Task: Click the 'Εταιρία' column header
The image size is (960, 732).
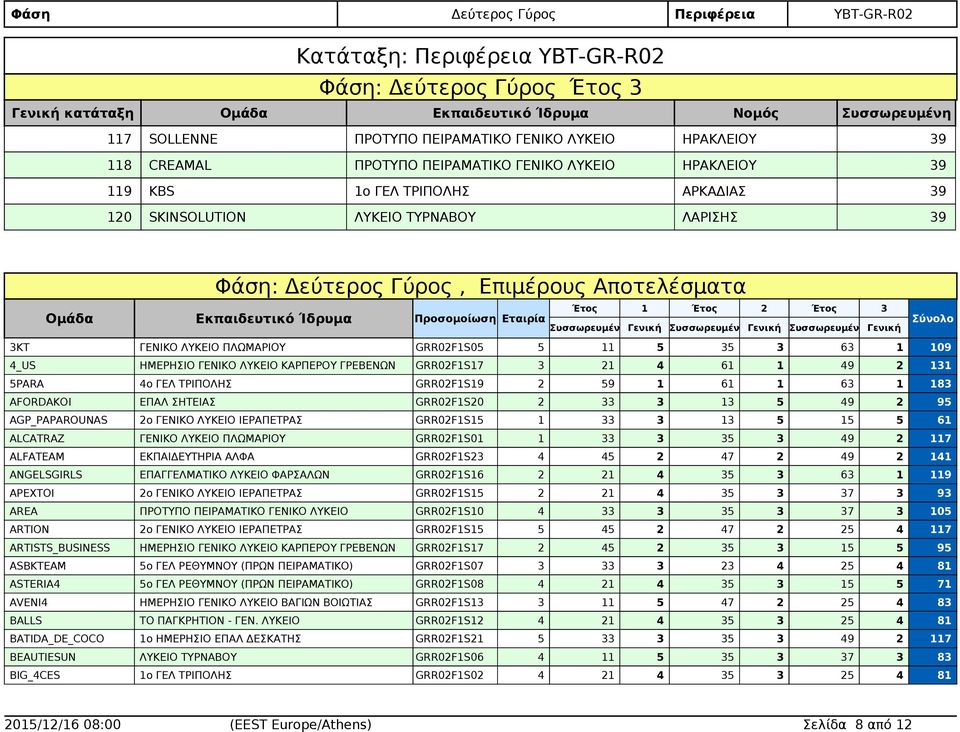Action: (523, 318)
